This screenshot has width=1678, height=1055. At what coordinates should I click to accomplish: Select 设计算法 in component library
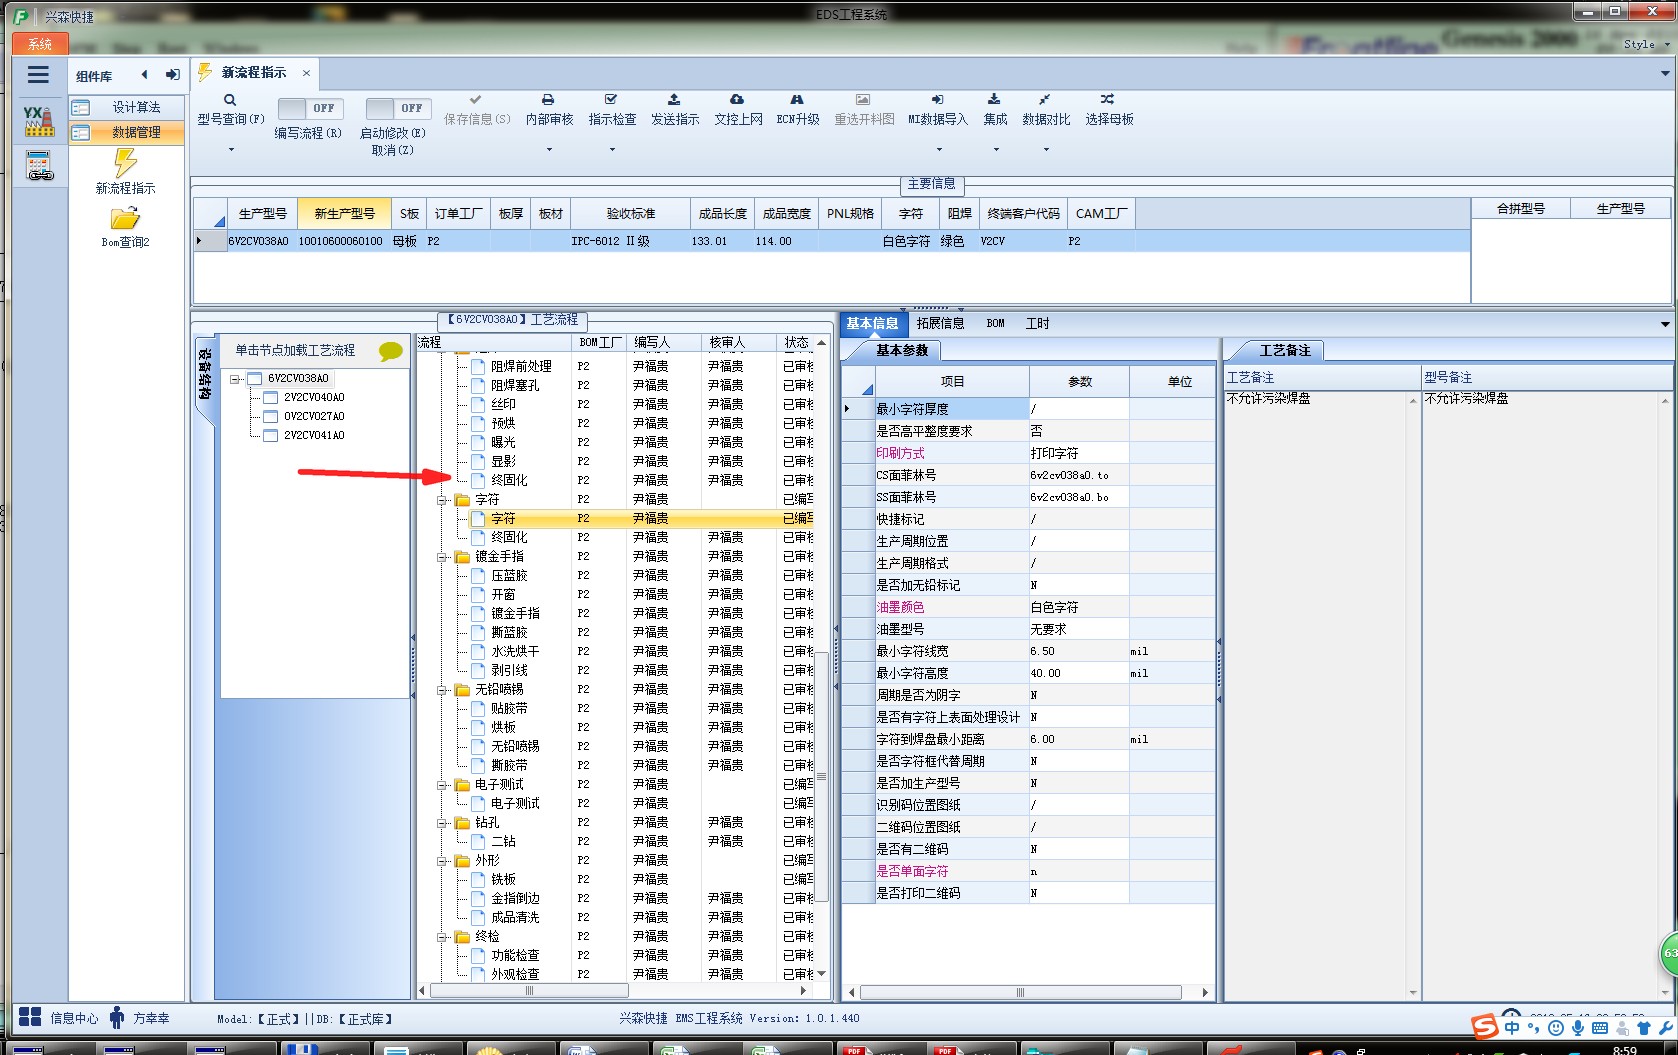pos(127,108)
